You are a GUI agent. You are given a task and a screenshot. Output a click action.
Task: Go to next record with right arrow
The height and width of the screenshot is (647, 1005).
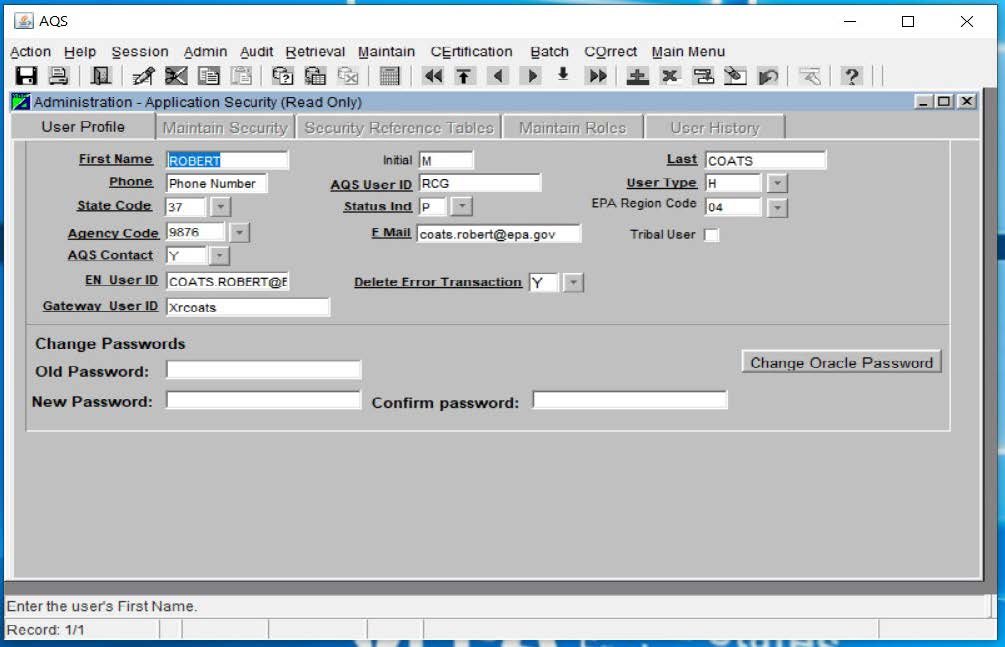point(531,76)
